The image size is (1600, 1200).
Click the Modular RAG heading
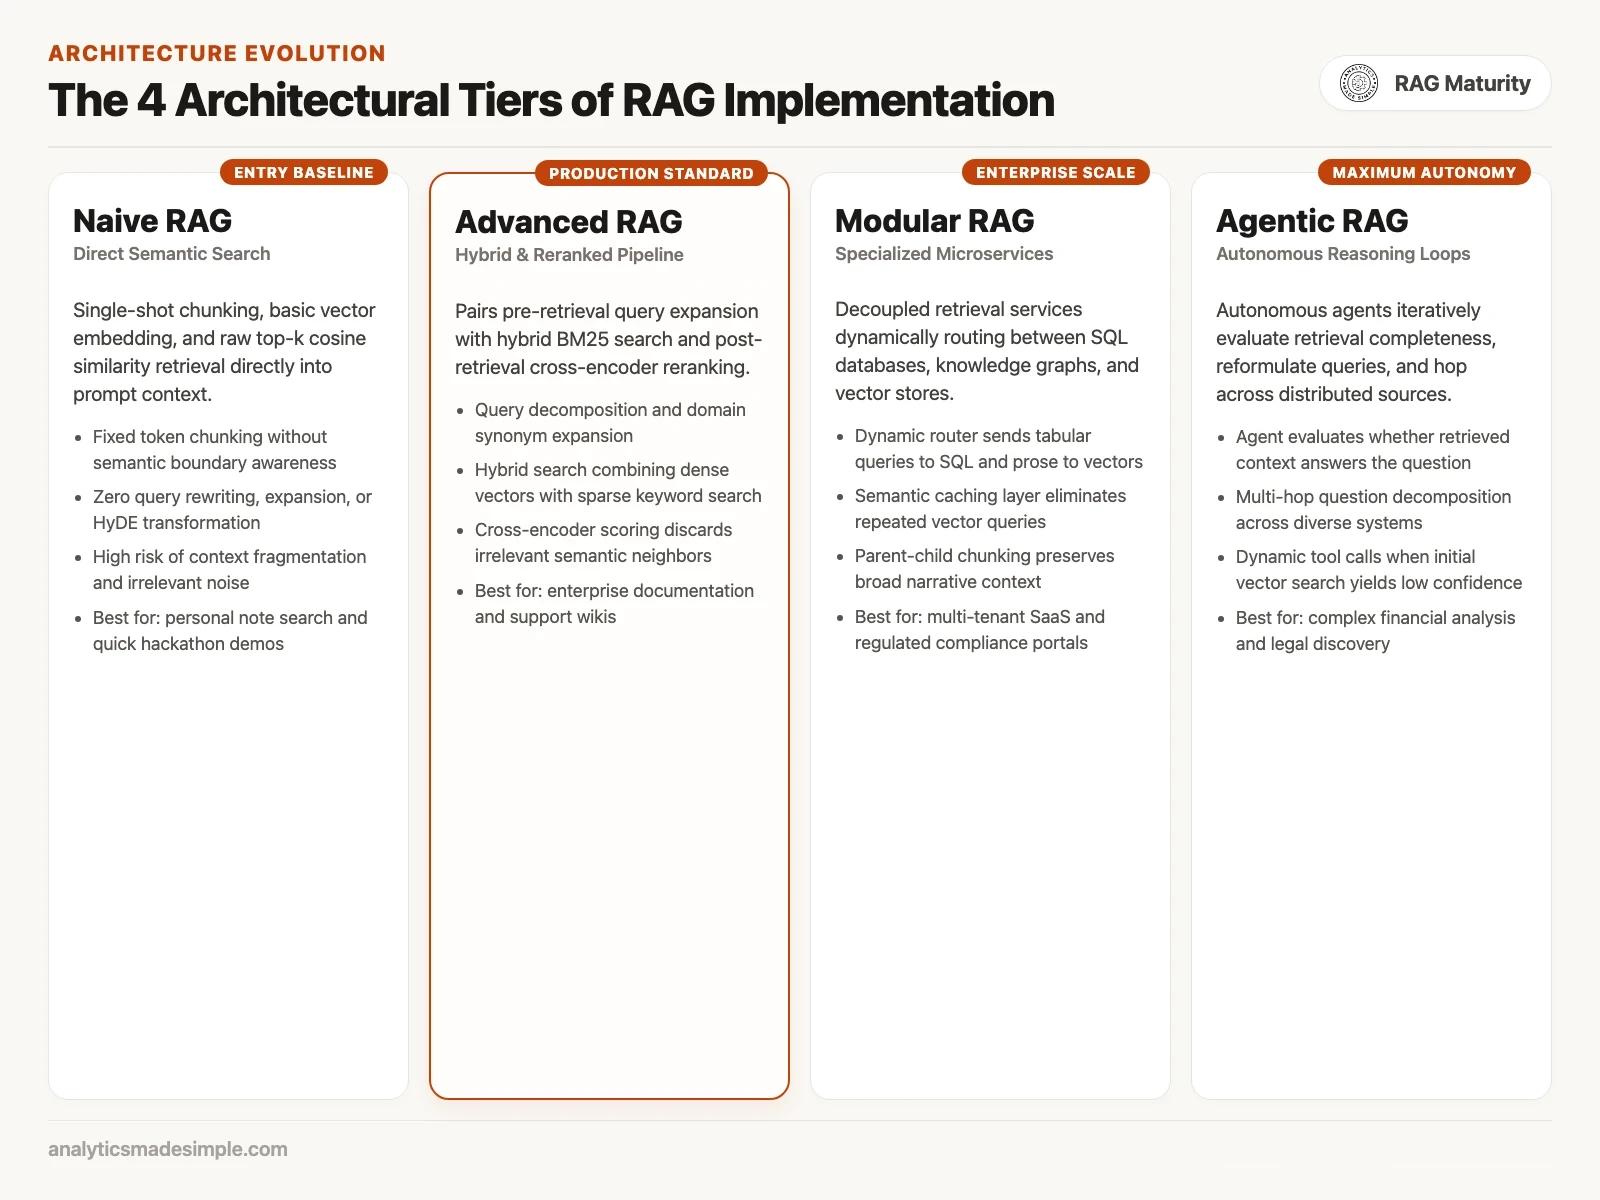pos(935,220)
